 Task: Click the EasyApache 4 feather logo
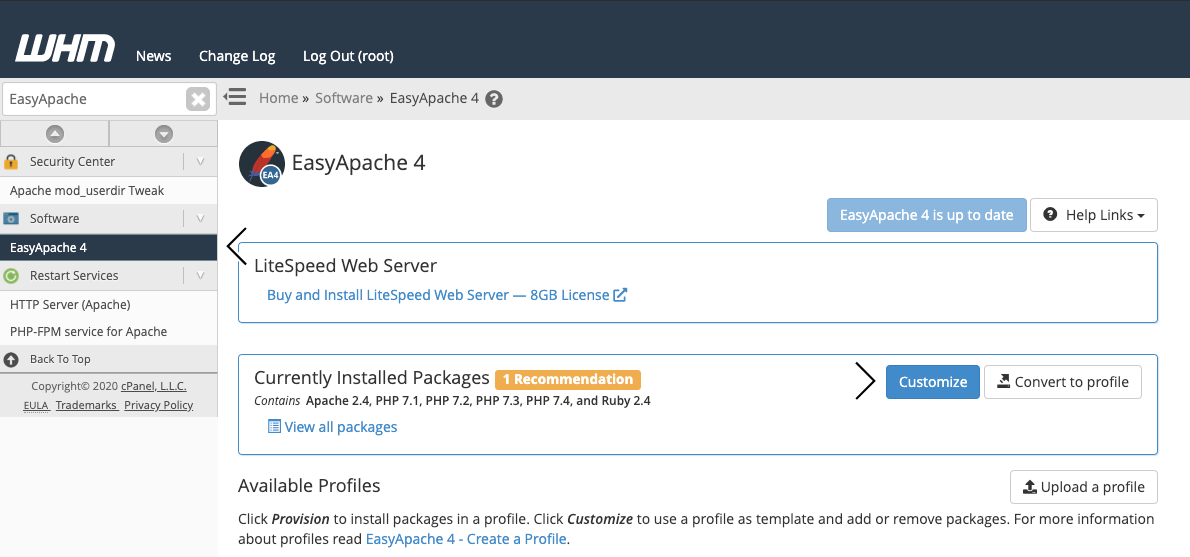point(262,163)
